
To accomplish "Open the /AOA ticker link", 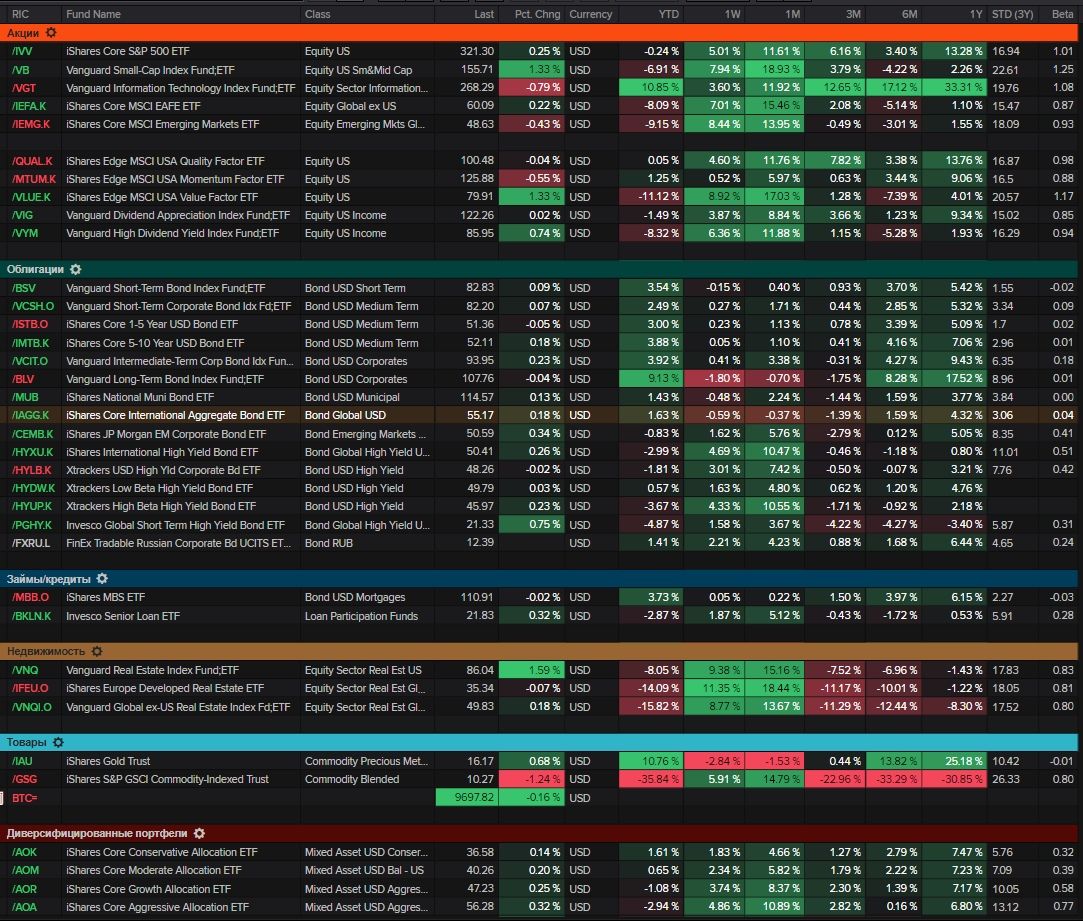I will coord(24,907).
